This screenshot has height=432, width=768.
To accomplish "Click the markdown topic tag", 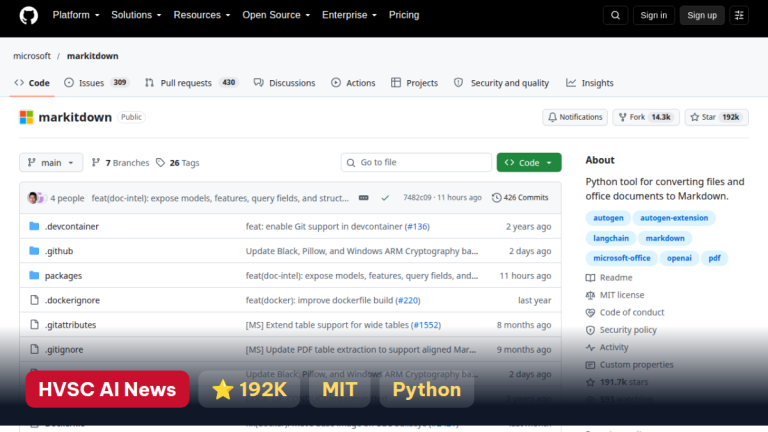I will [665, 238].
